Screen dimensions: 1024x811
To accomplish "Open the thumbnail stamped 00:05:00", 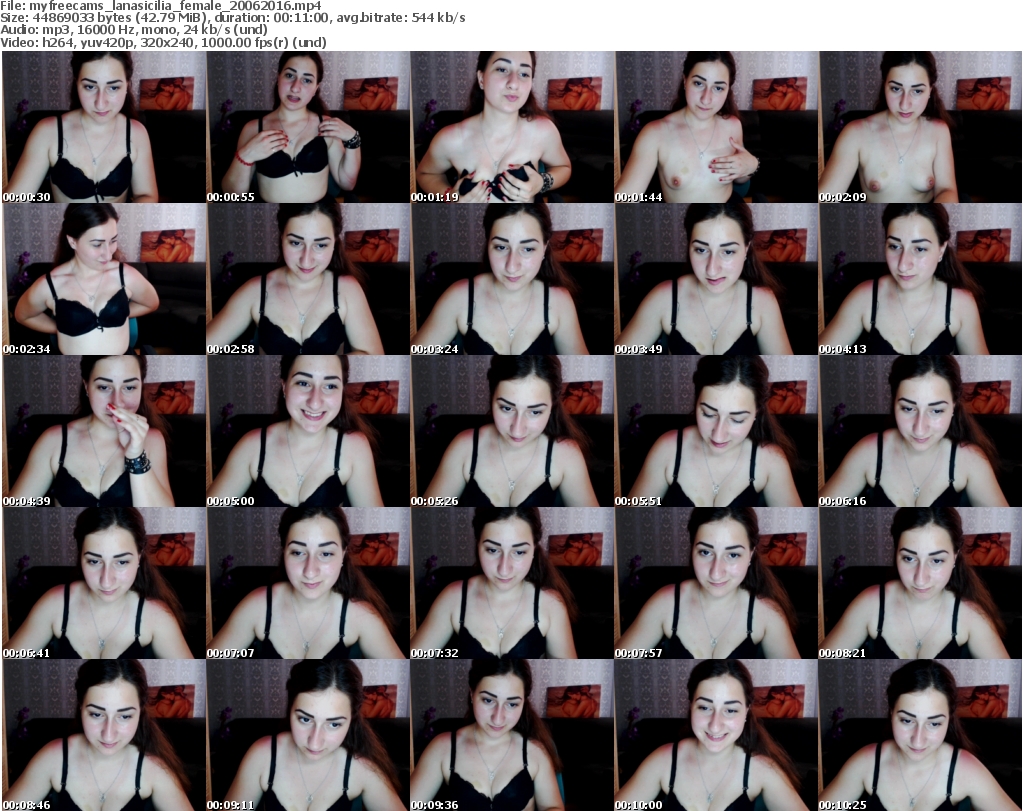I will point(308,432).
